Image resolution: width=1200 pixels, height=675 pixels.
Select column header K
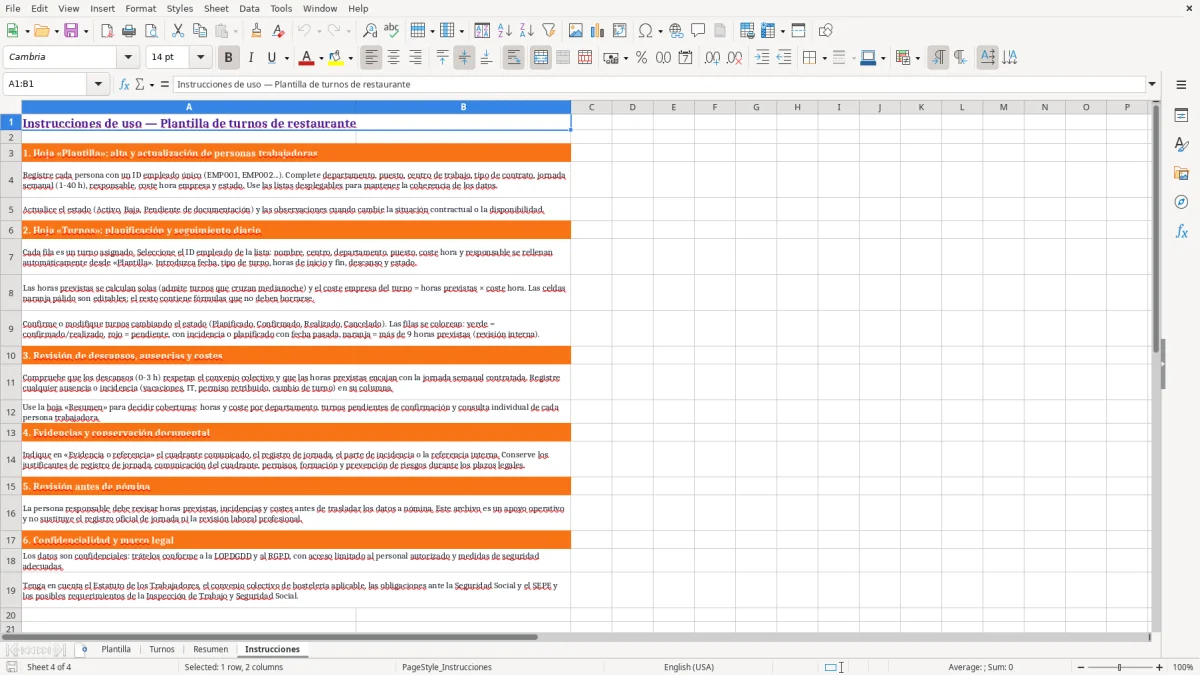point(920,107)
